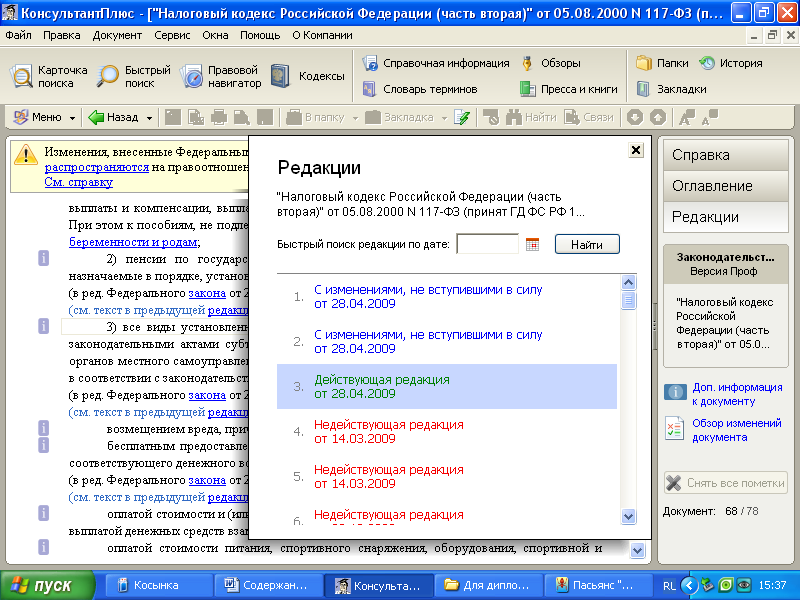Screen dimensions: 800x600
Task: Expand the Меню dropdown arrow
Action: pyautogui.click(x=72, y=118)
